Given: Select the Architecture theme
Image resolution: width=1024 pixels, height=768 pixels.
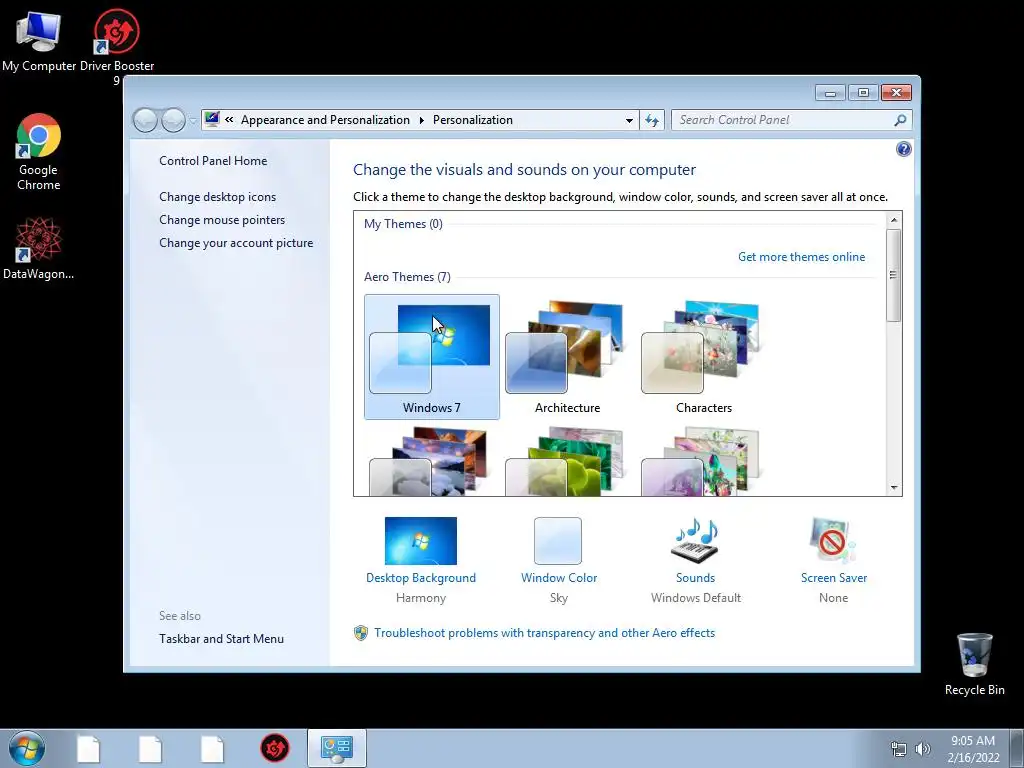Looking at the screenshot, I should (568, 357).
